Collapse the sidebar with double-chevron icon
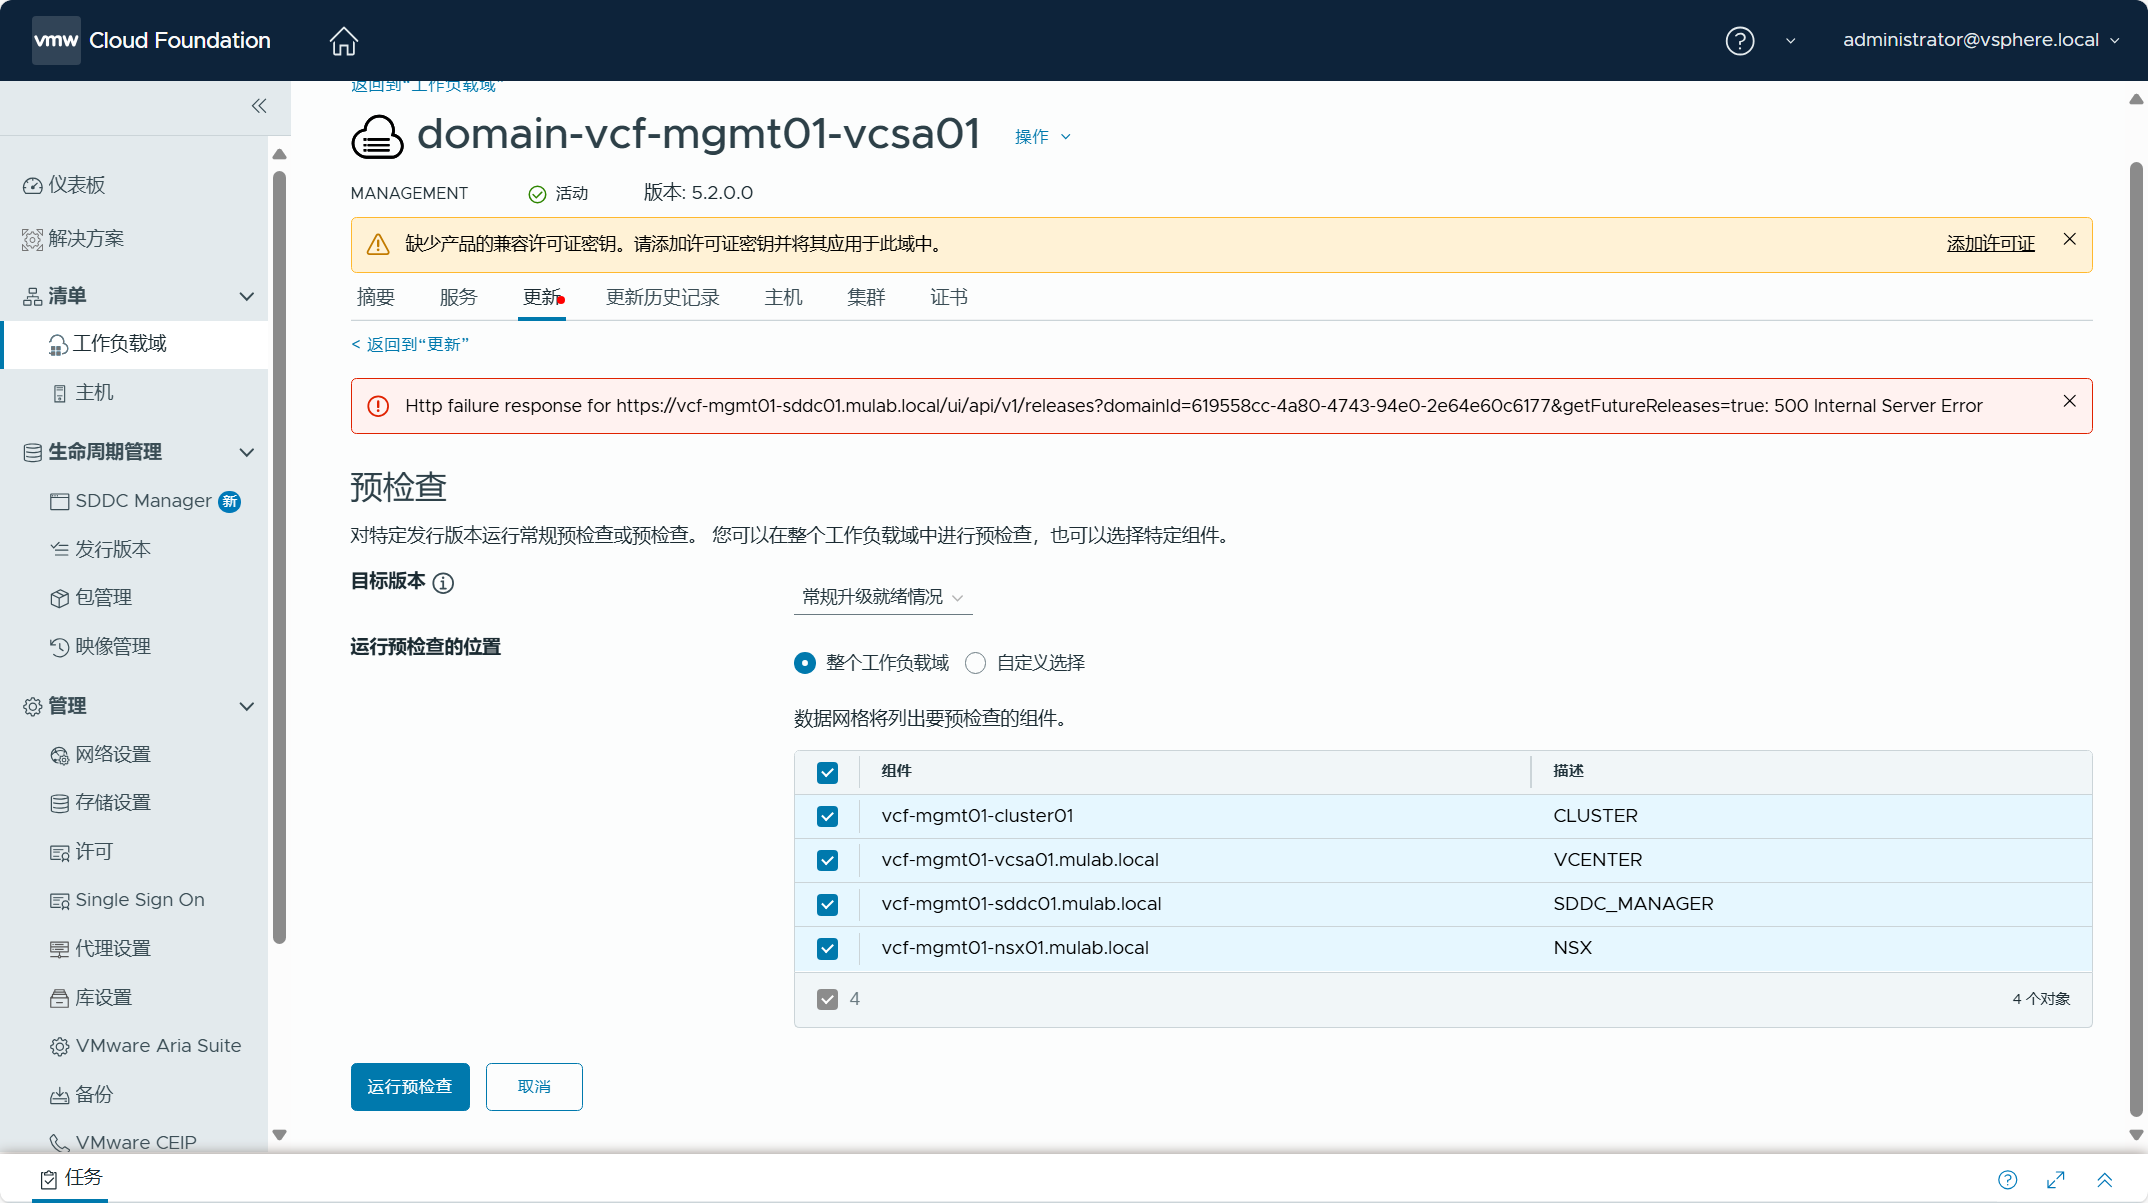Image resolution: width=2148 pixels, height=1203 pixels. pos(259,106)
